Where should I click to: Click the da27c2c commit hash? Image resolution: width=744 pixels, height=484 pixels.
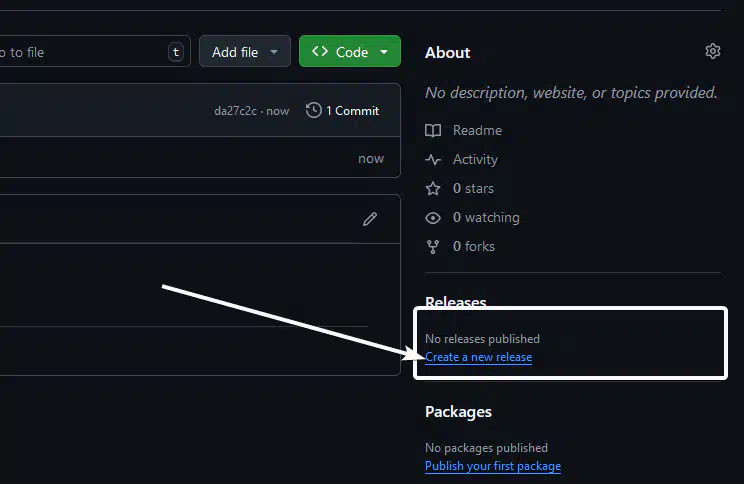point(235,111)
